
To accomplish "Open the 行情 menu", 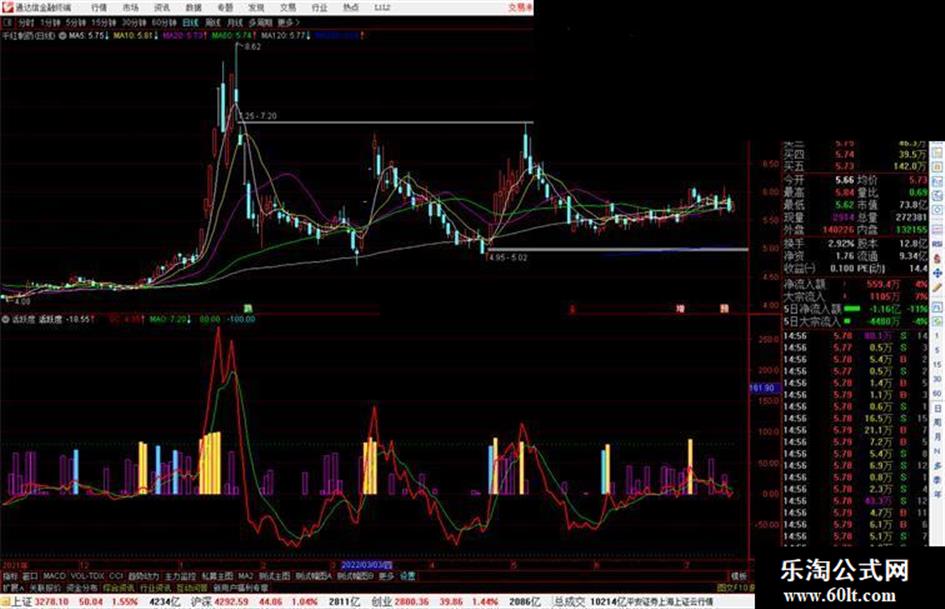I will pos(99,8).
